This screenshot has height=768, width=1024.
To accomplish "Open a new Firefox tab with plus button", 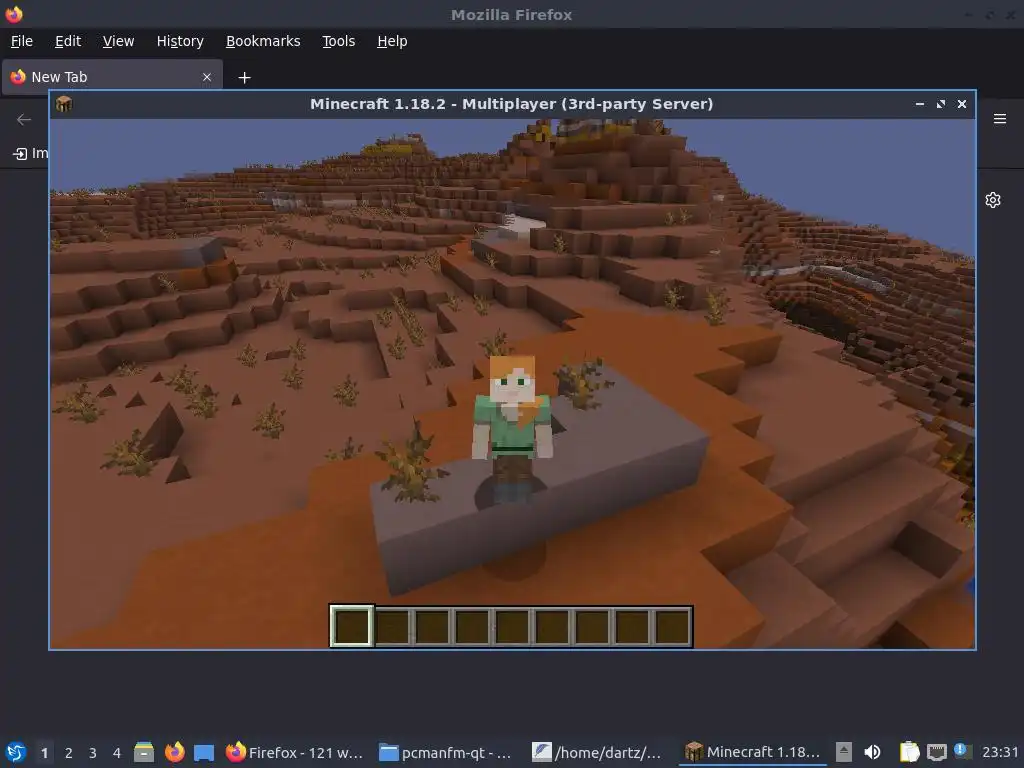I will pos(244,78).
